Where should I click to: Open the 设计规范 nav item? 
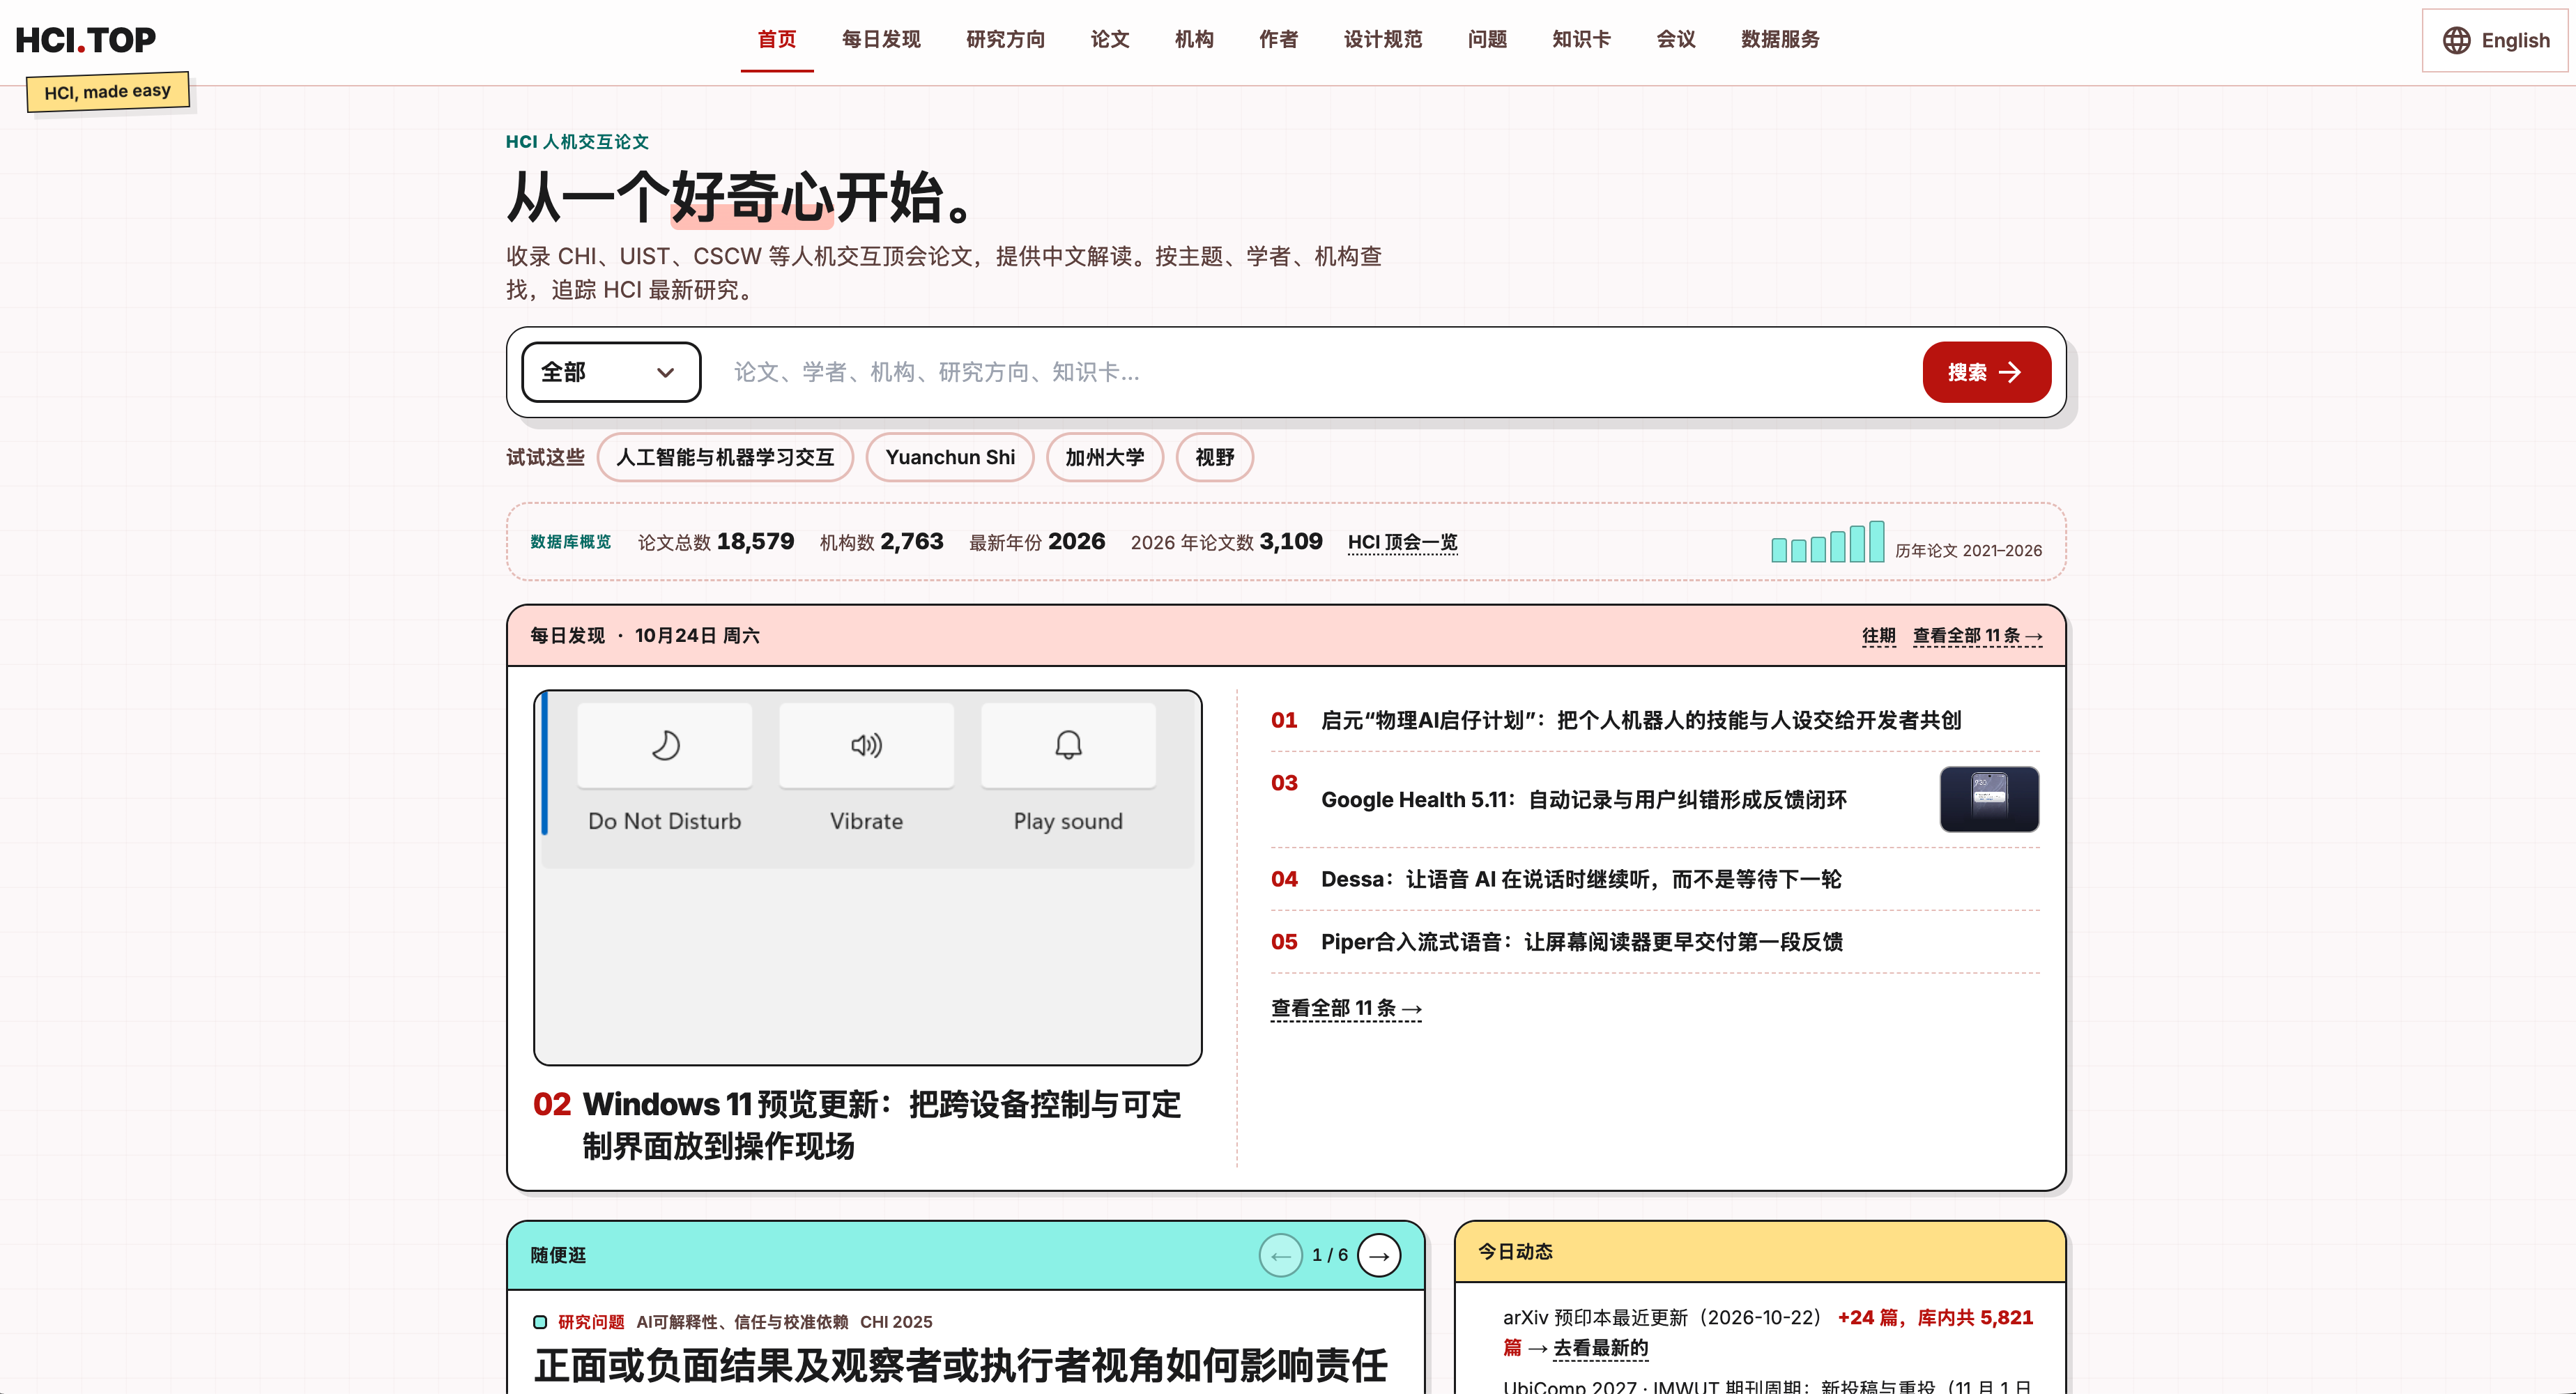point(1383,39)
